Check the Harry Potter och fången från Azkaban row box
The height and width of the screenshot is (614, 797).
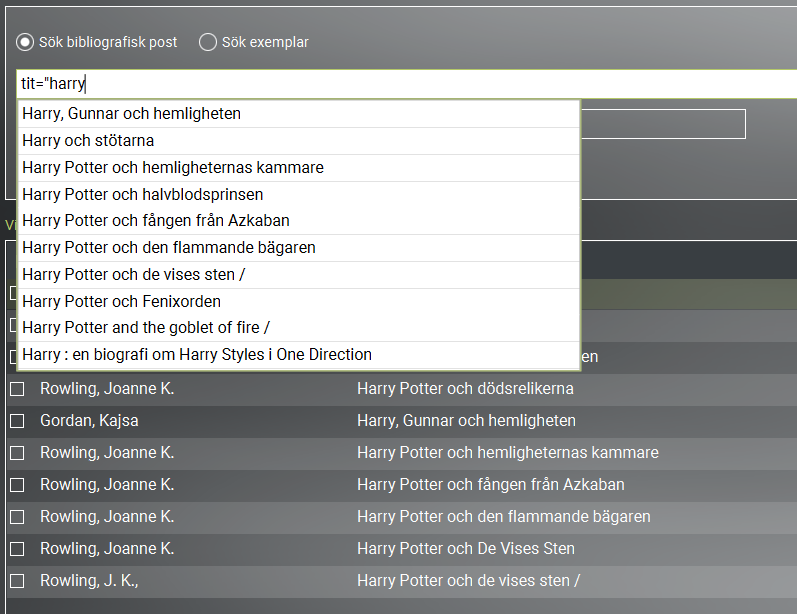click(17, 485)
